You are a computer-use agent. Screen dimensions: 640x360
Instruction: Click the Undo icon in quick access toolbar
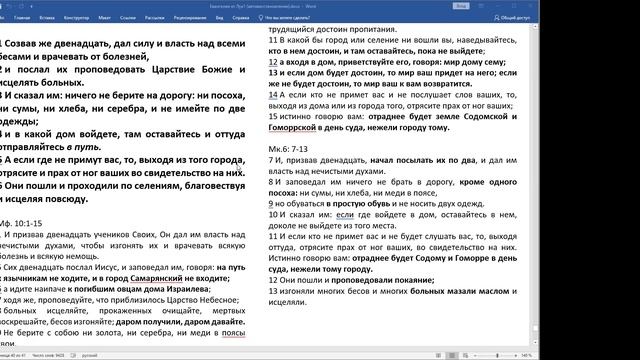[x=9, y=6]
